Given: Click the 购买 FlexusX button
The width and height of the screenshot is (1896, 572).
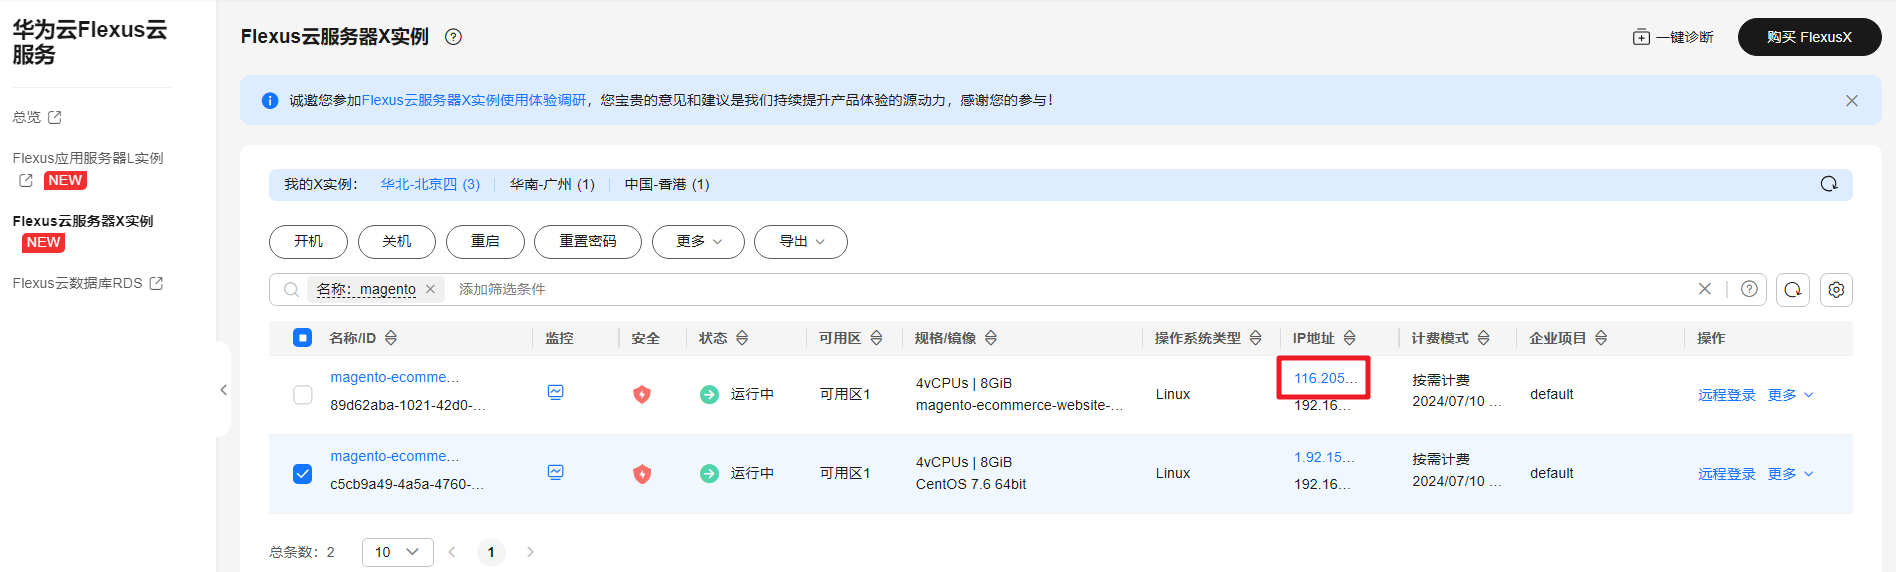Looking at the screenshot, I should [x=1809, y=37].
